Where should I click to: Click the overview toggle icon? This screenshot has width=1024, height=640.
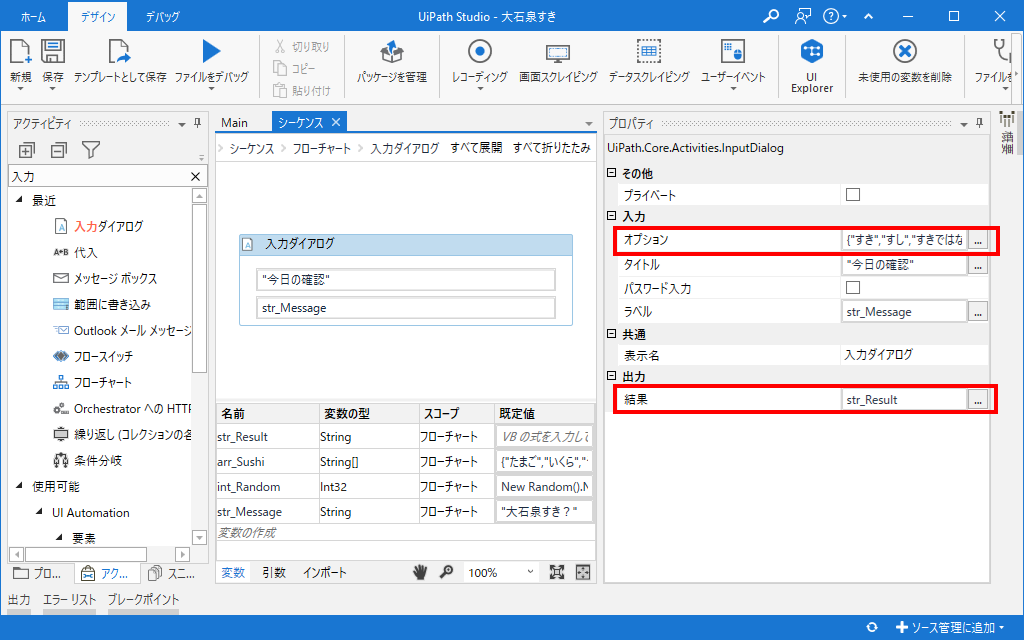click(583, 572)
